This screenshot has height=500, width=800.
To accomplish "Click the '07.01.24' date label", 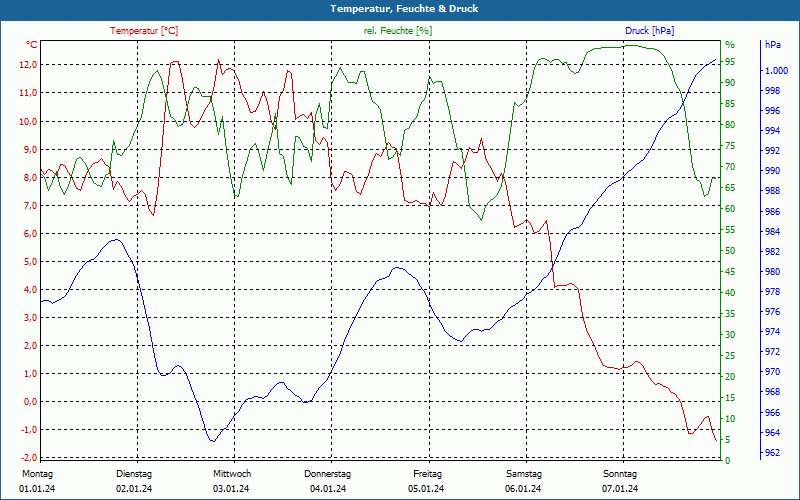I will tap(620, 489).
